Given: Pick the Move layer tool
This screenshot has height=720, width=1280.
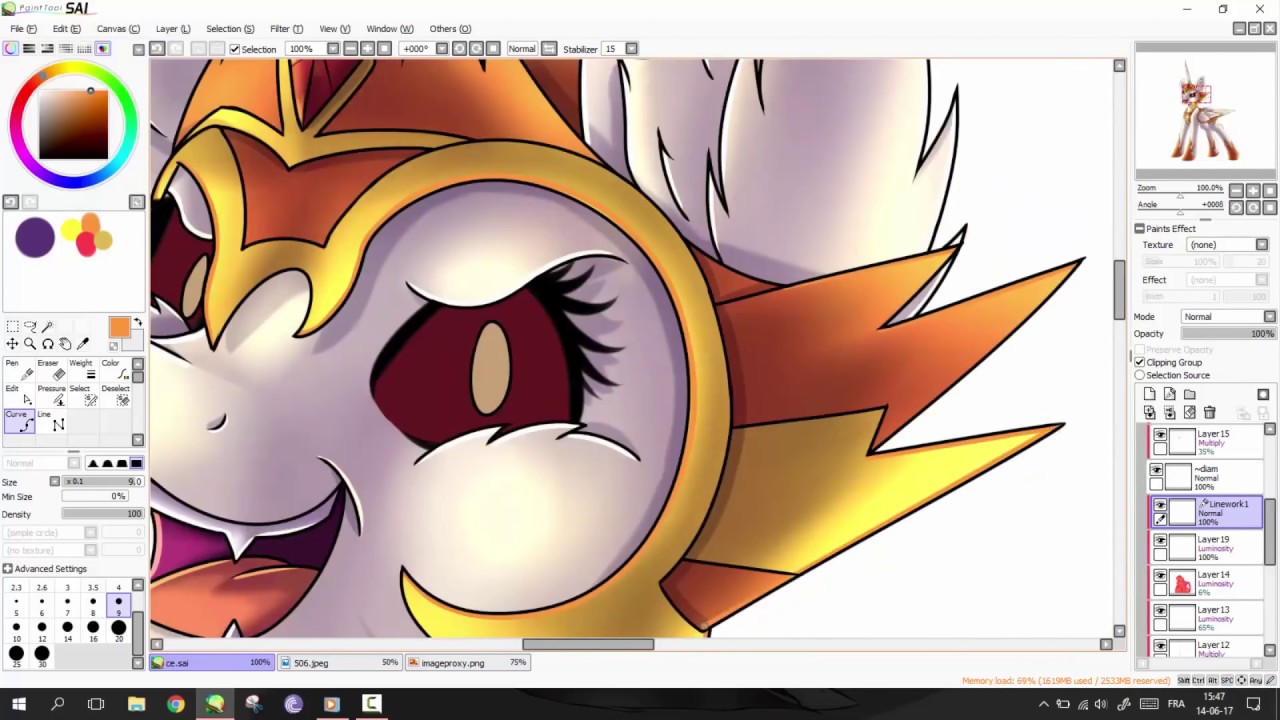Looking at the screenshot, I should tap(12, 344).
